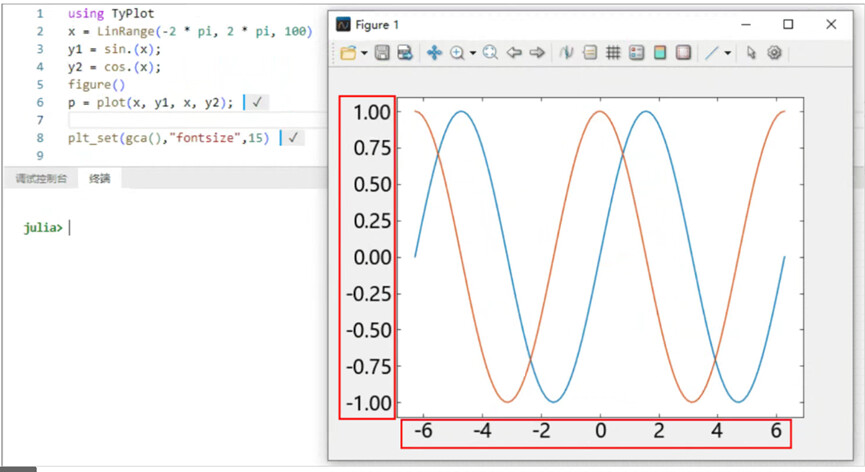The width and height of the screenshot is (865, 472).
Task: Click the save floppy disk icon
Action: pyautogui.click(x=382, y=53)
